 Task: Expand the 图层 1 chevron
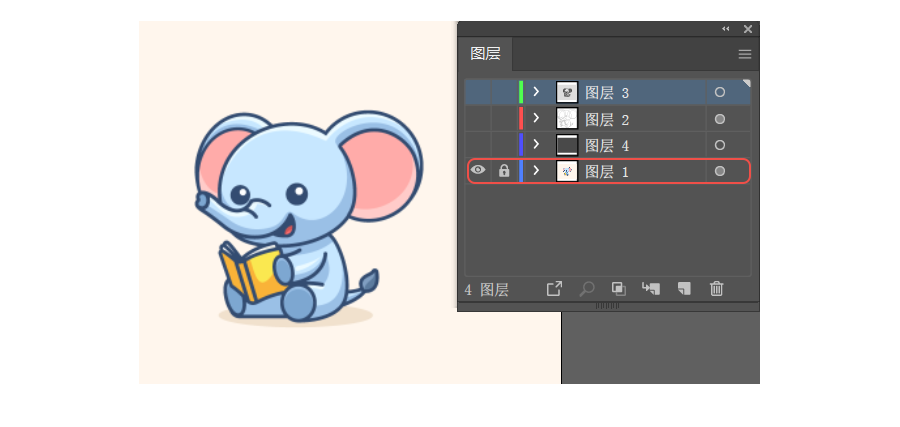536,171
